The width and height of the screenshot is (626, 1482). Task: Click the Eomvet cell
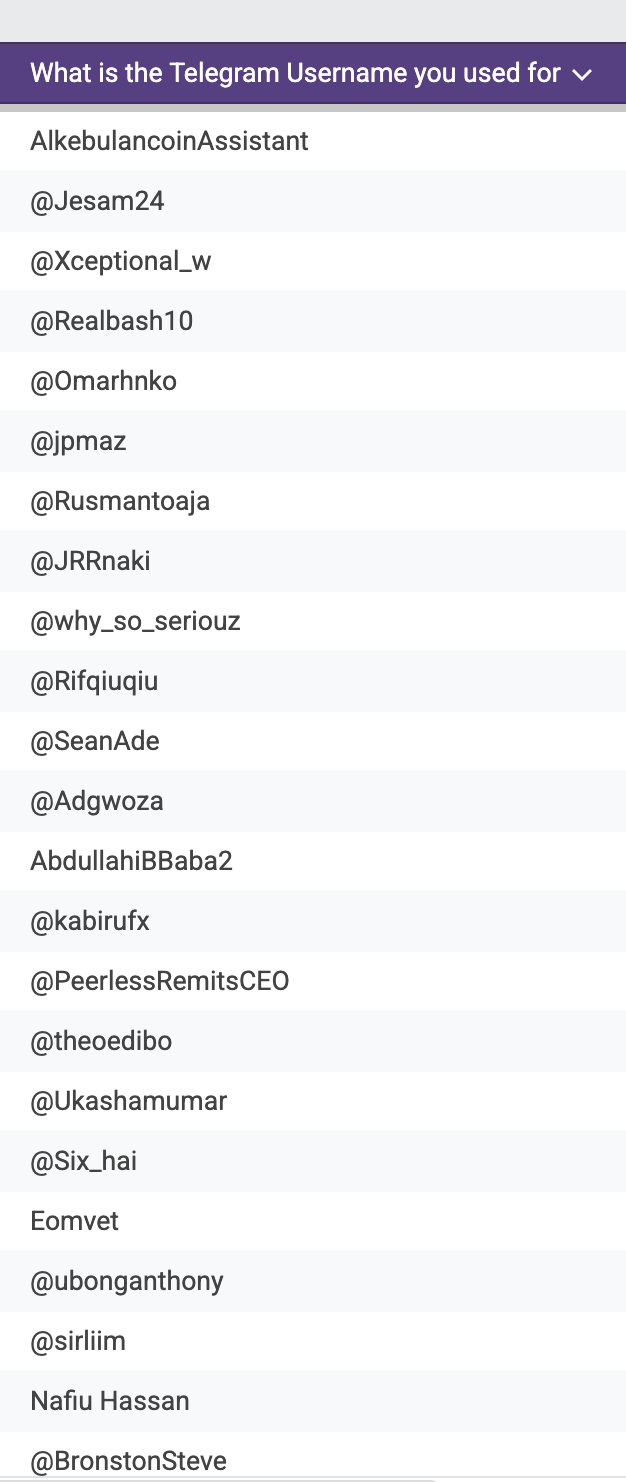tap(313, 1221)
